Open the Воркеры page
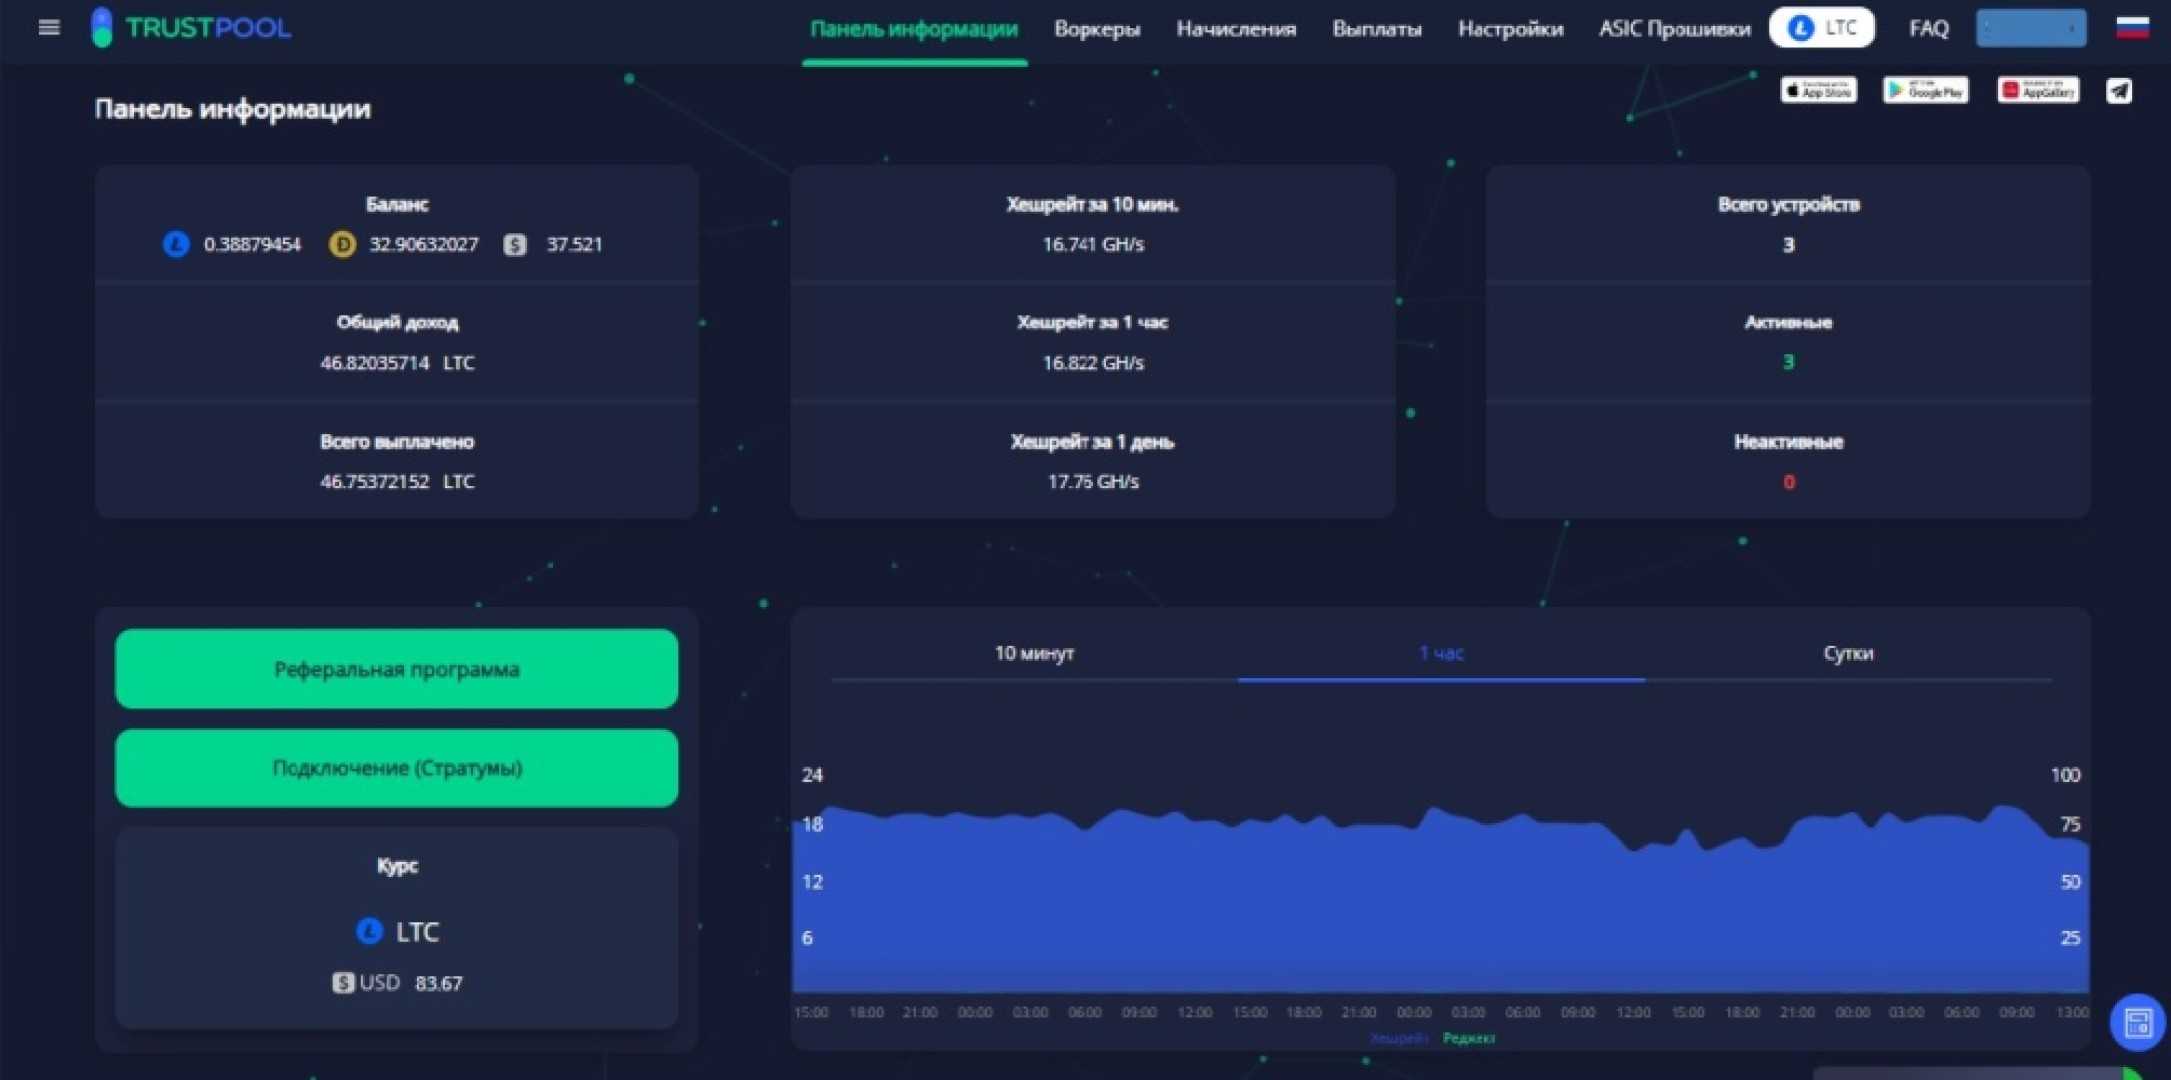The height and width of the screenshot is (1080, 2171). 1097,29
